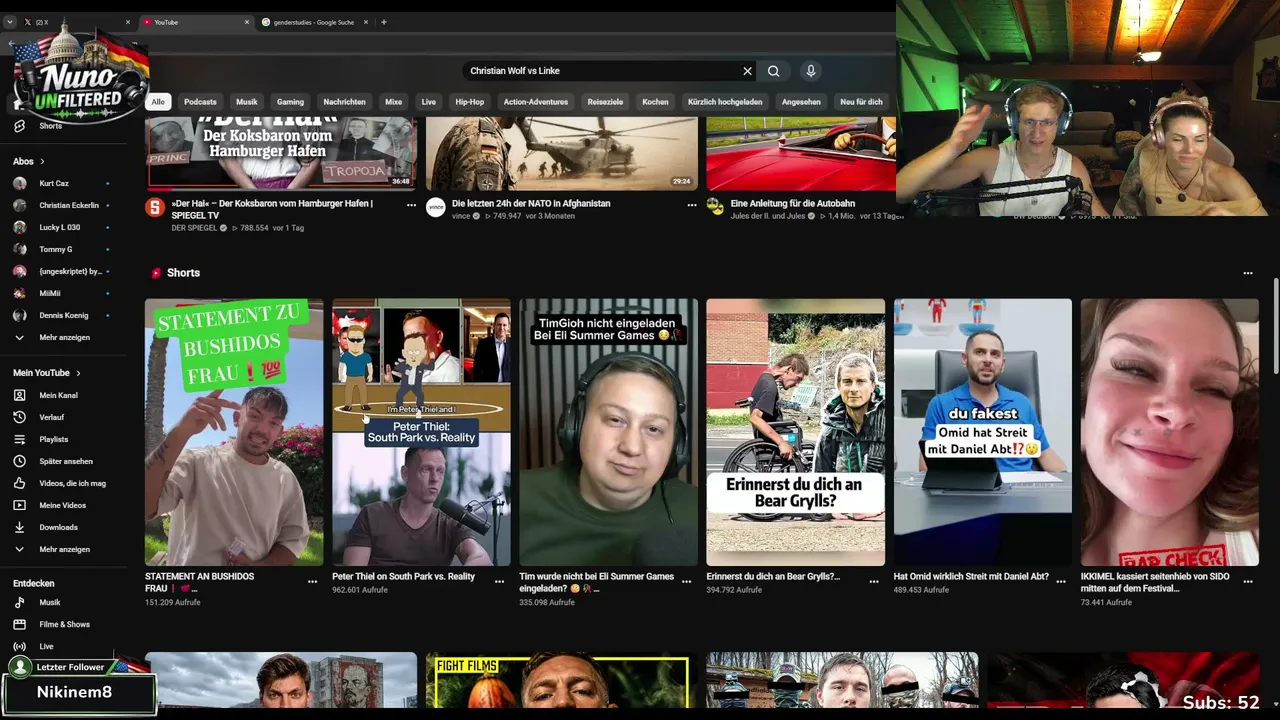Image resolution: width=1280 pixels, height=720 pixels.
Task: Open MiiMii channel in subscriptions
Action: point(60,293)
